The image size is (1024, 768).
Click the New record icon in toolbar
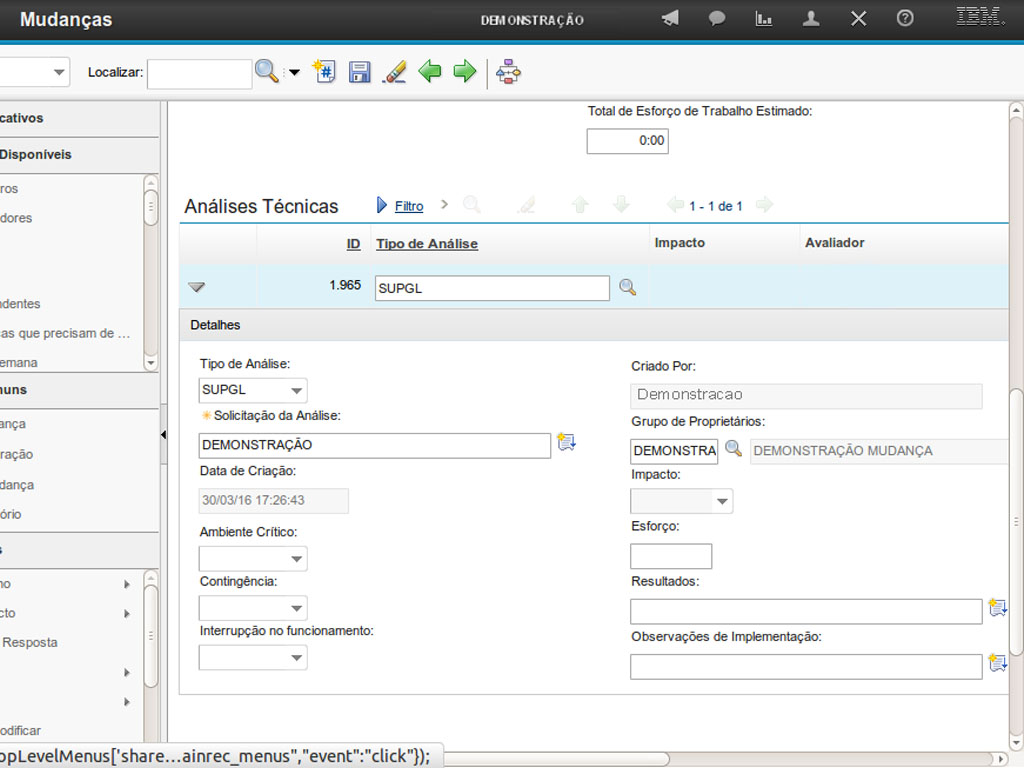[x=324, y=72]
